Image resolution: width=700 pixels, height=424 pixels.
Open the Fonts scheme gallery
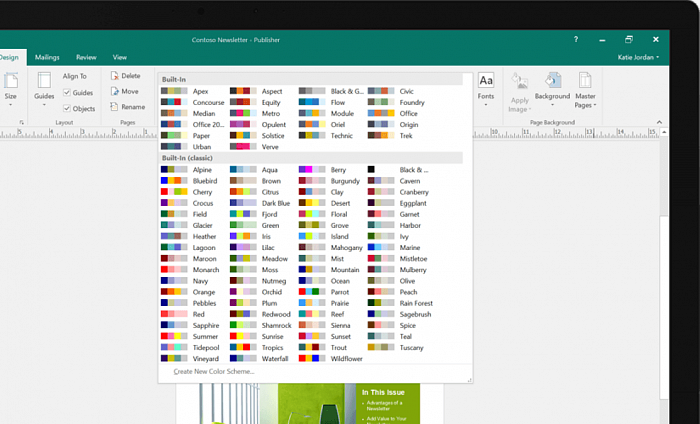pos(486,86)
